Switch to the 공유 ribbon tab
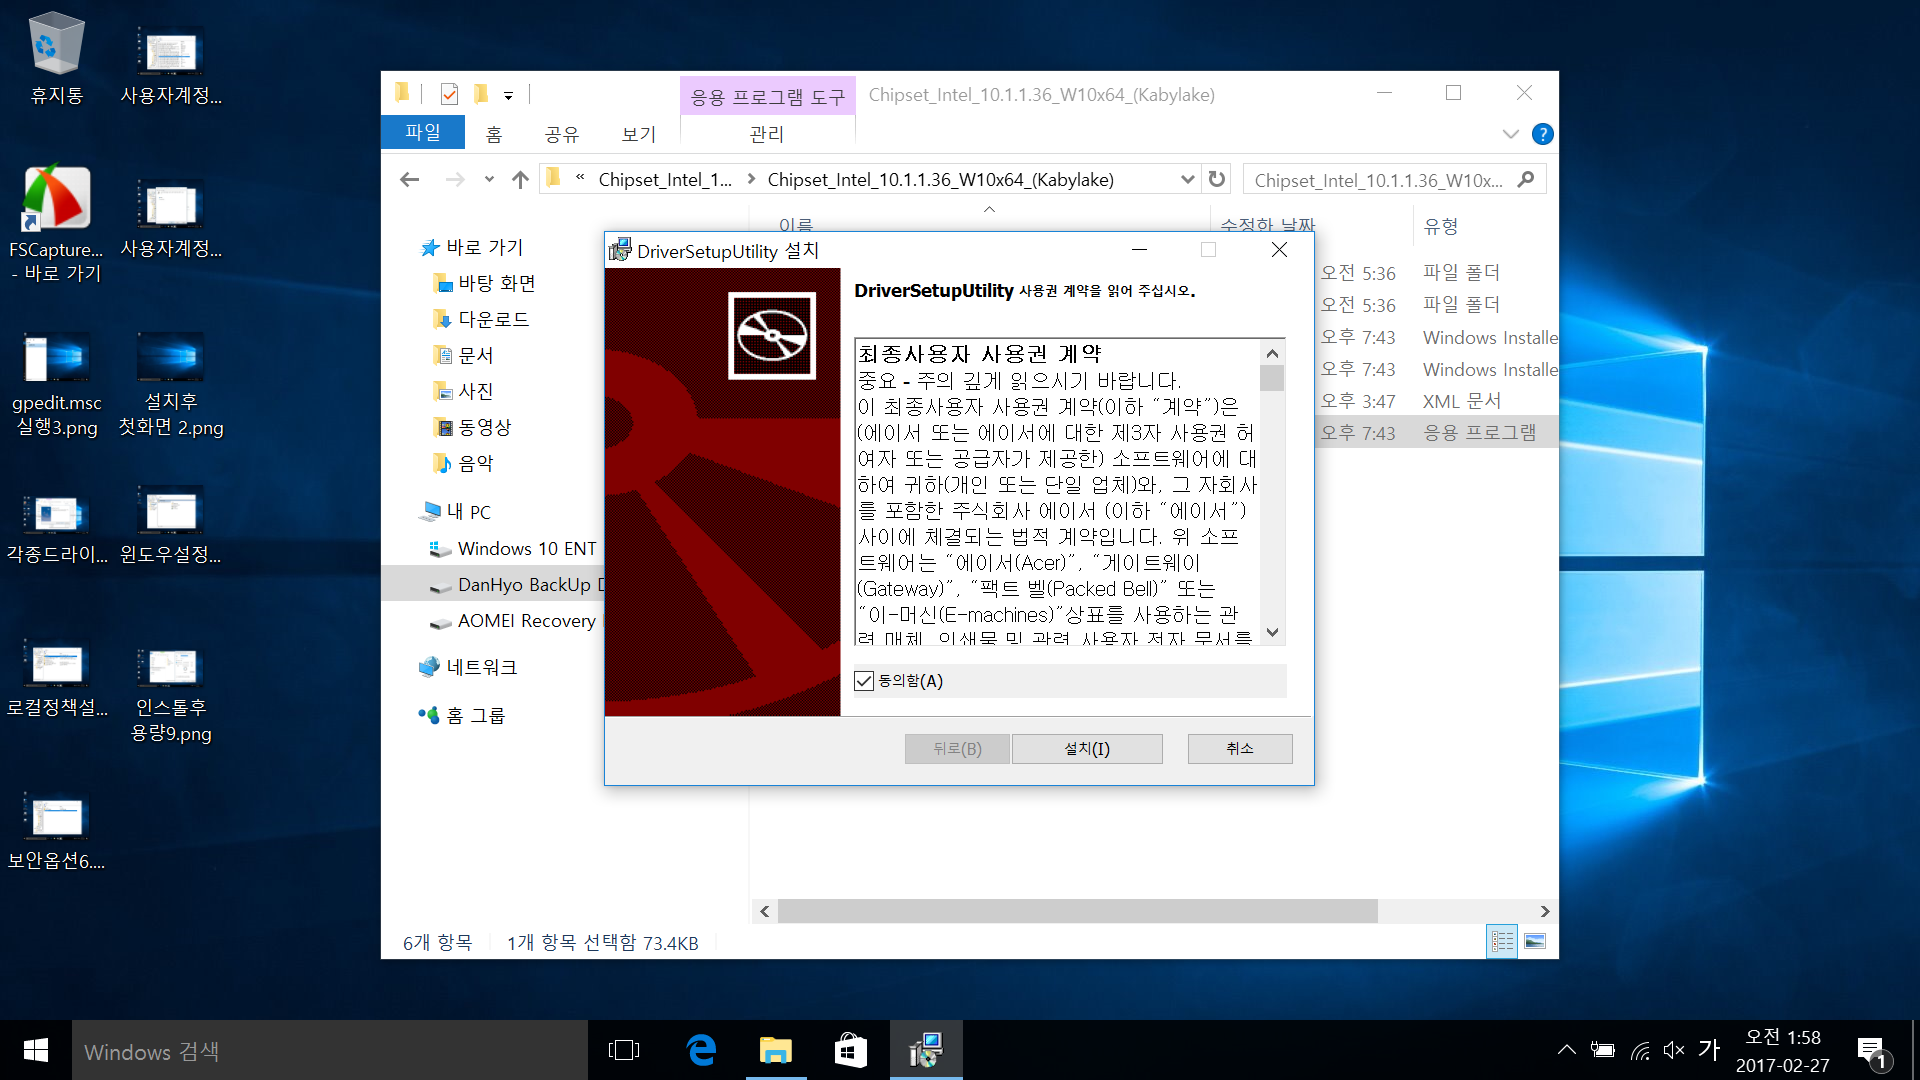This screenshot has width=1920, height=1080. tap(562, 134)
